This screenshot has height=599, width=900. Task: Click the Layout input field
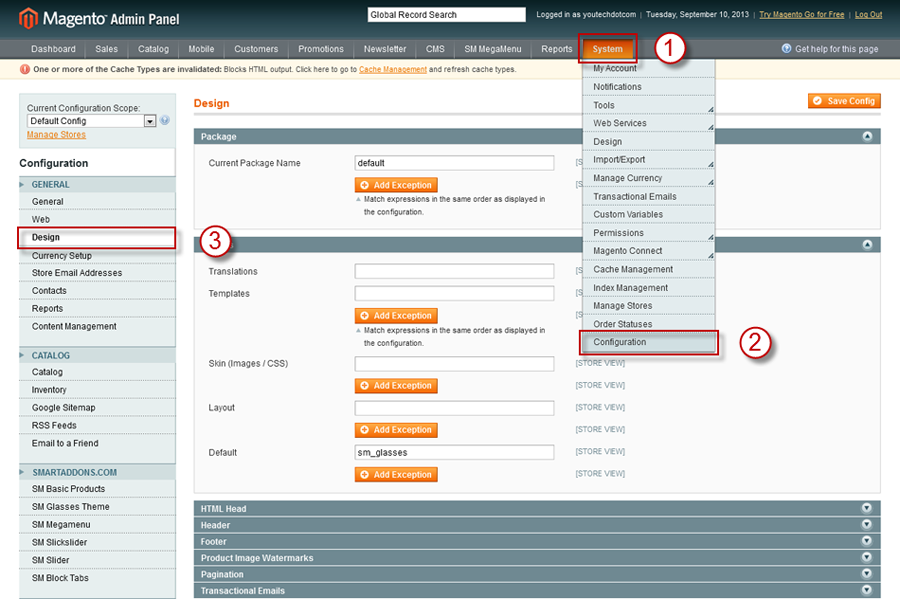click(x=455, y=408)
